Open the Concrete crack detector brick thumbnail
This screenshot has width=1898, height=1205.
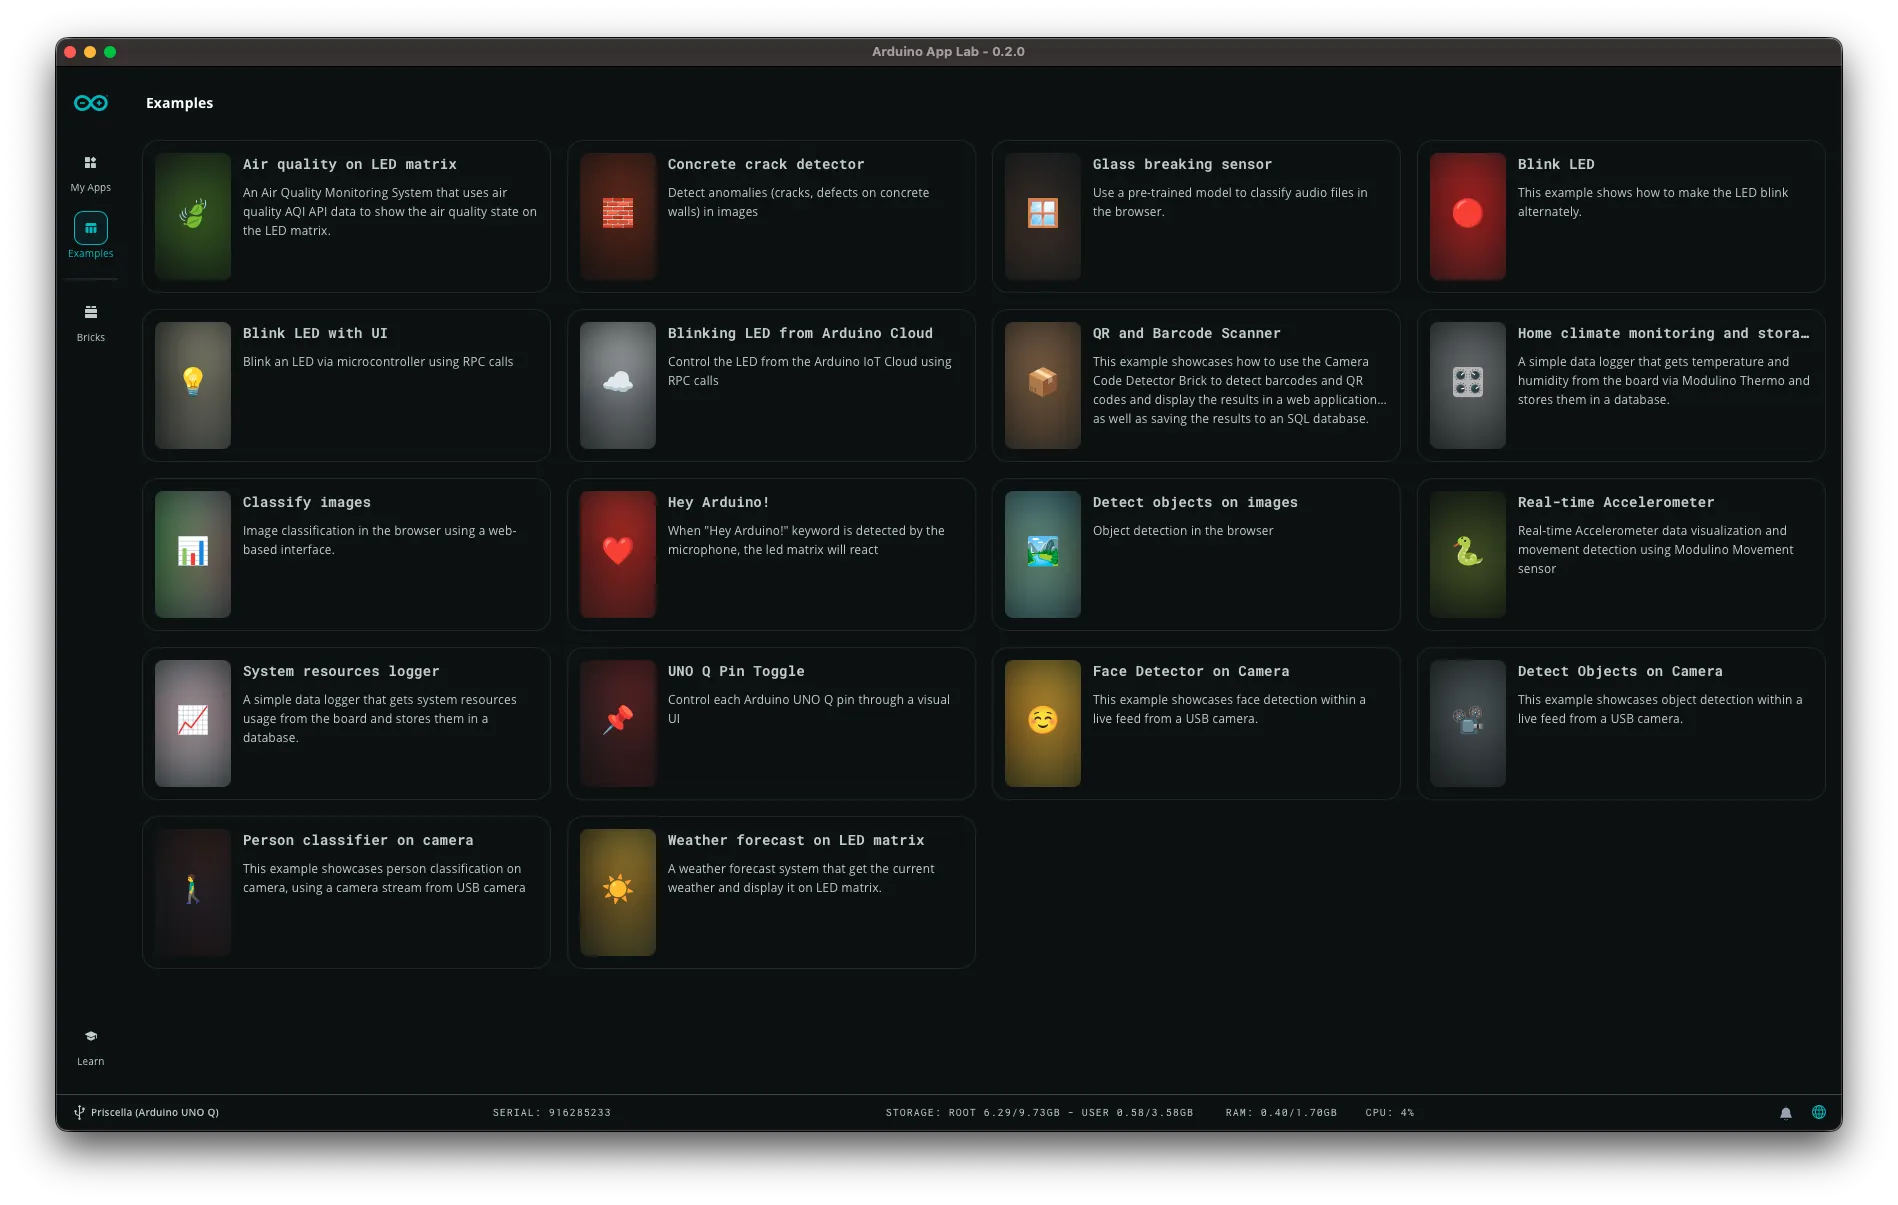[x=618, y=216]
